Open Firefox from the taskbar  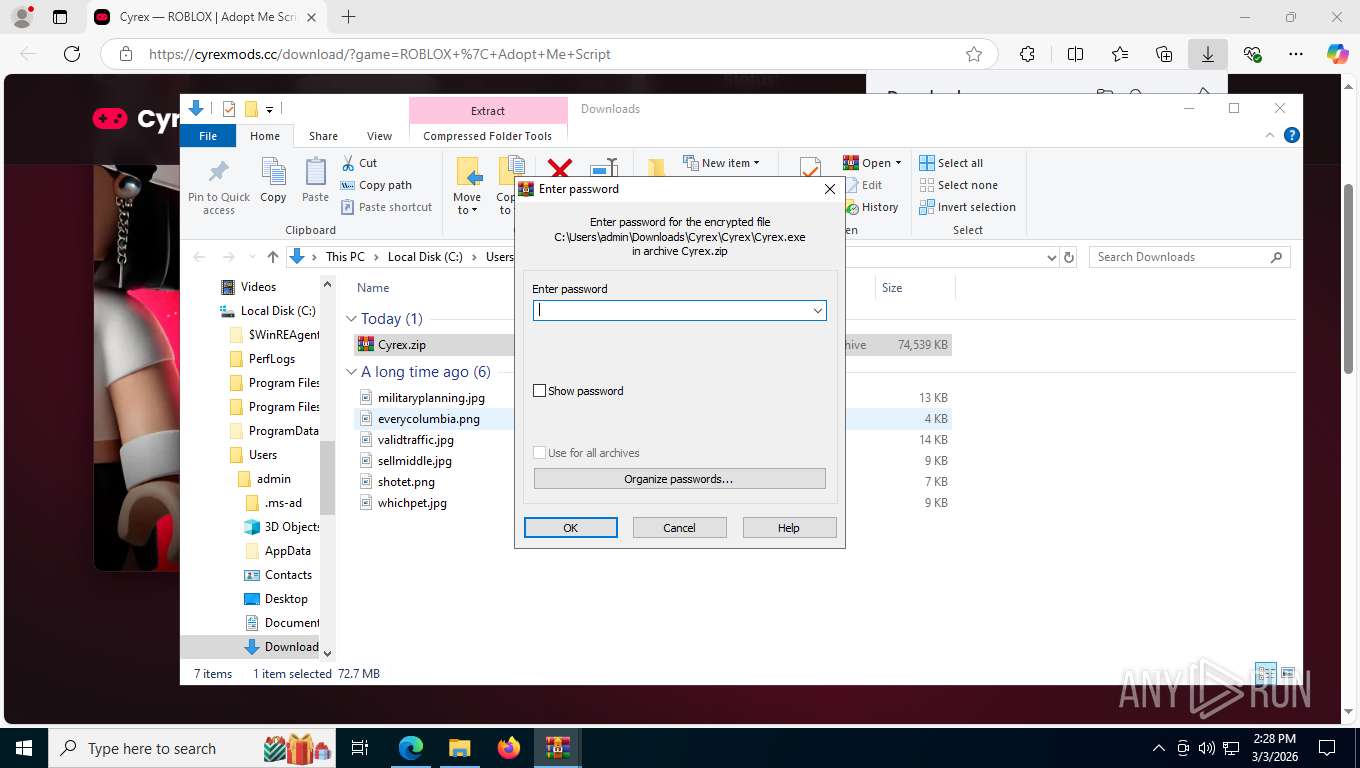point(509,748)
